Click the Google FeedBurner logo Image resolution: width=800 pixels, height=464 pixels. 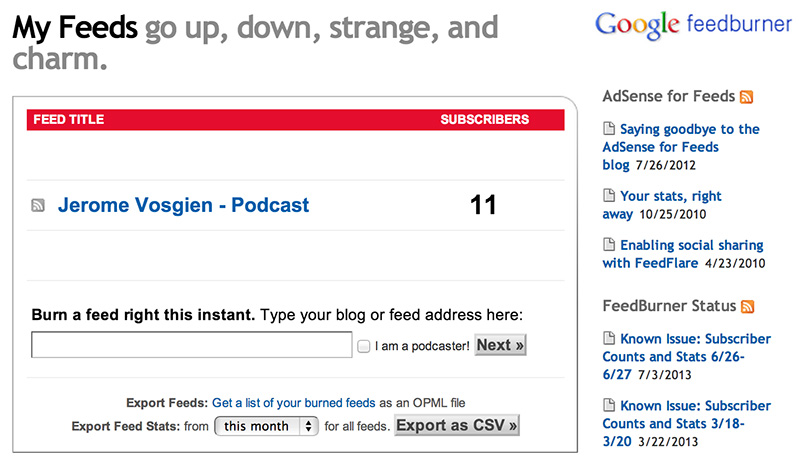click(693, 25)
